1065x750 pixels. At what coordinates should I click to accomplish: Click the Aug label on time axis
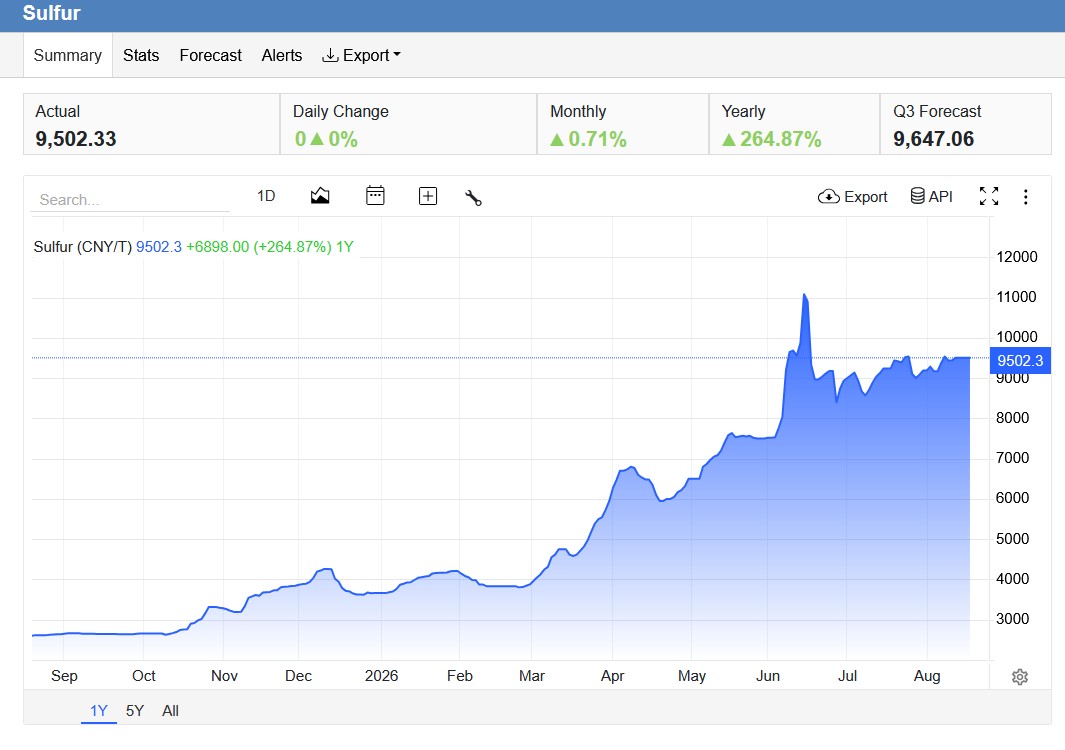click(927, 676)
